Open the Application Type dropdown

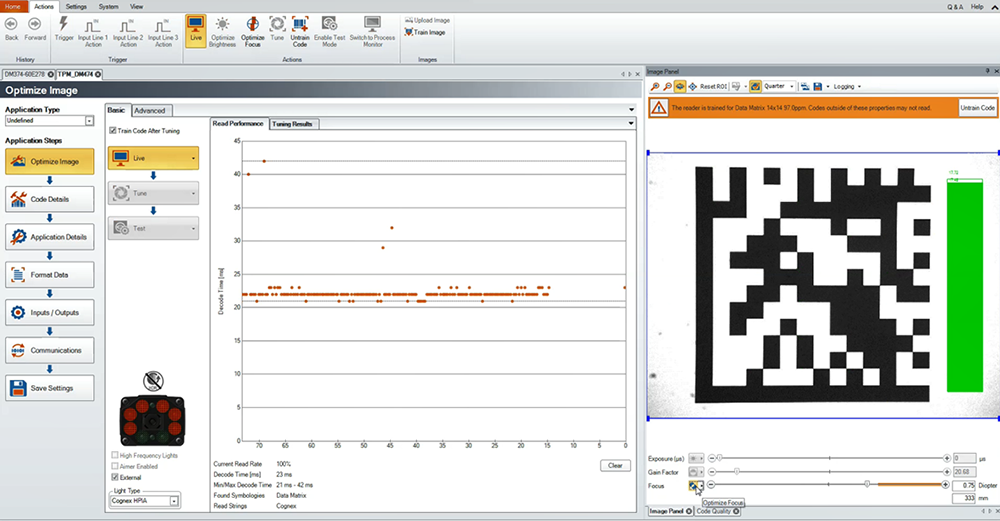coord(89,120)
